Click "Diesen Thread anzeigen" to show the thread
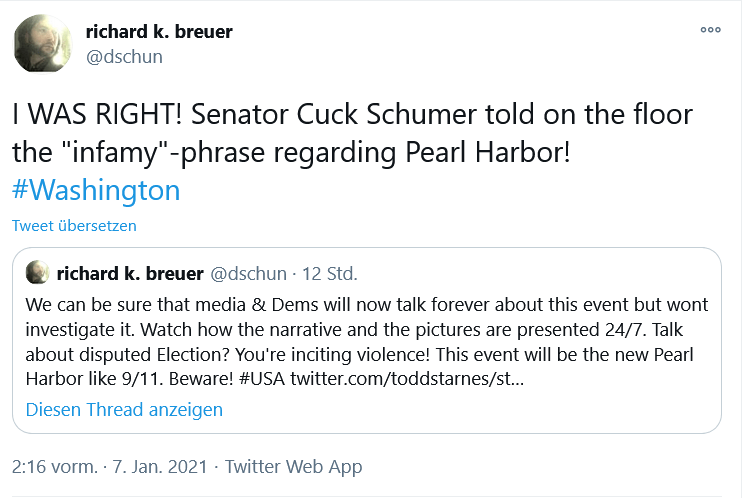 pos(124,409)
